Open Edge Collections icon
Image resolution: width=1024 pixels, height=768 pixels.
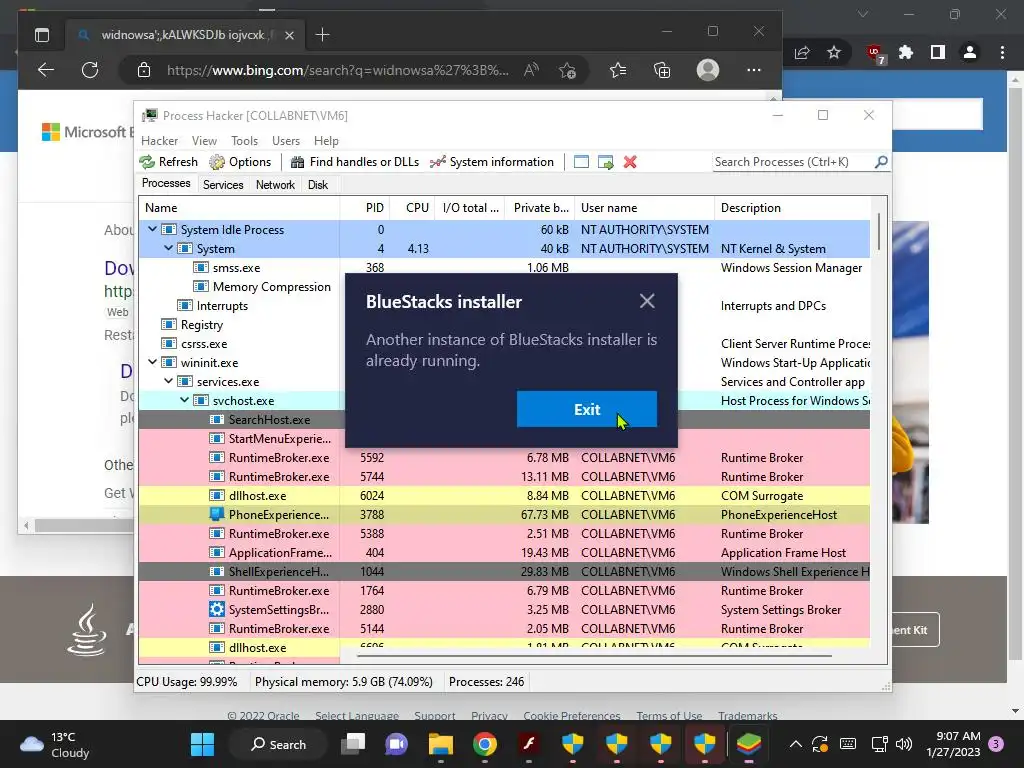662,70
